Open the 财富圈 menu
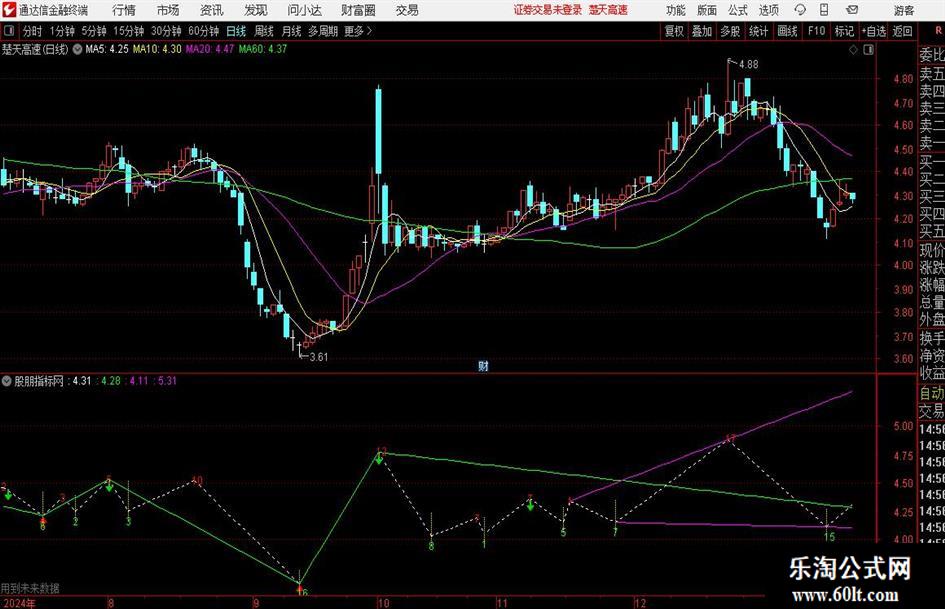945x609 pixels. [358, 10]
